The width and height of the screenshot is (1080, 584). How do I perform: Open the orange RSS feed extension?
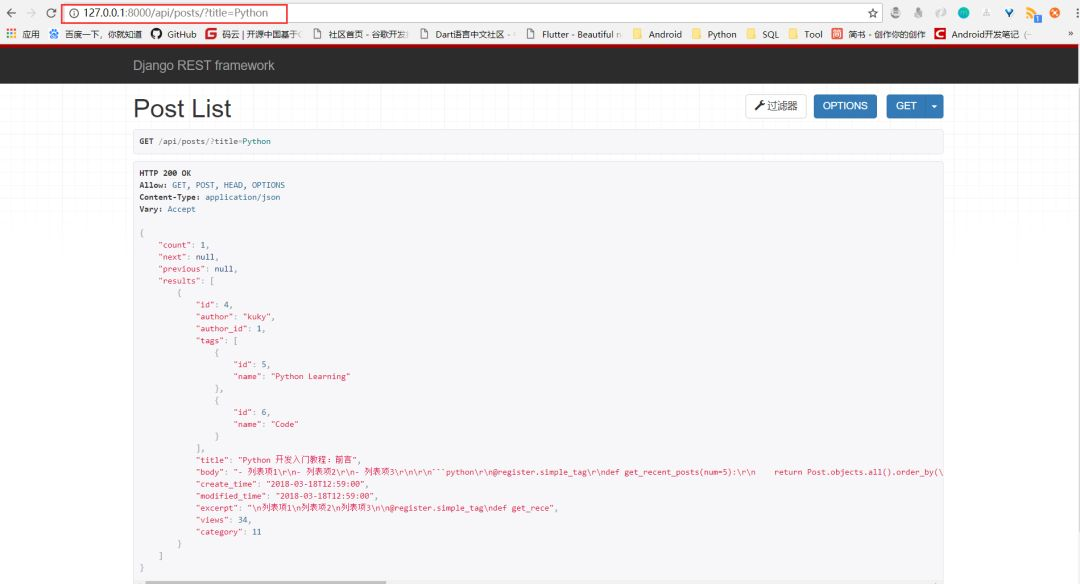point(1032,13)
